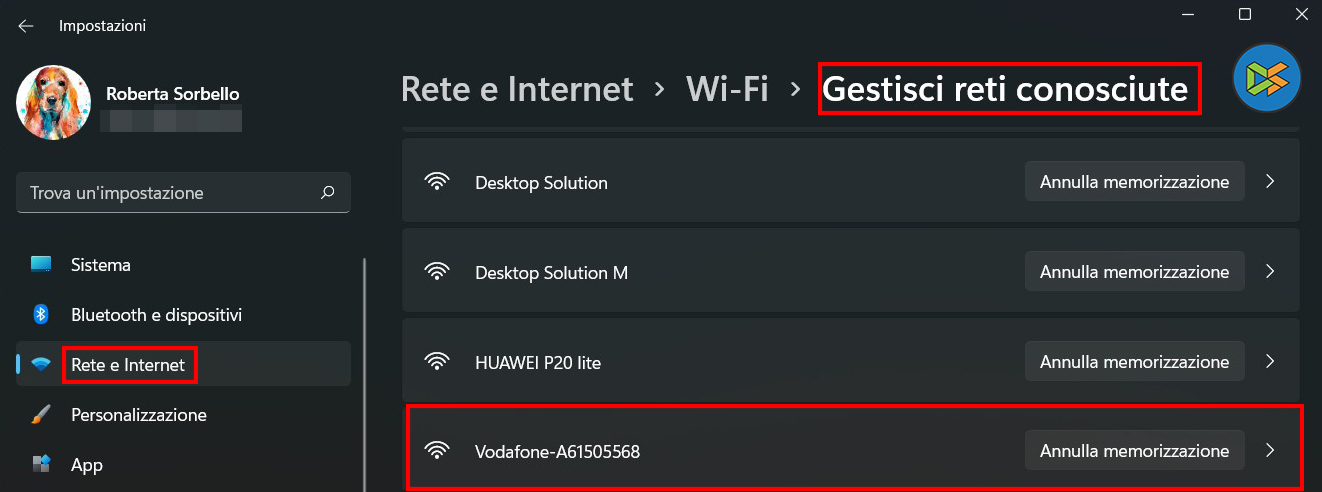Click the Personalizzazione paintbrush icon
This screenshot has height=492, width=1322.
click(41, 414)
